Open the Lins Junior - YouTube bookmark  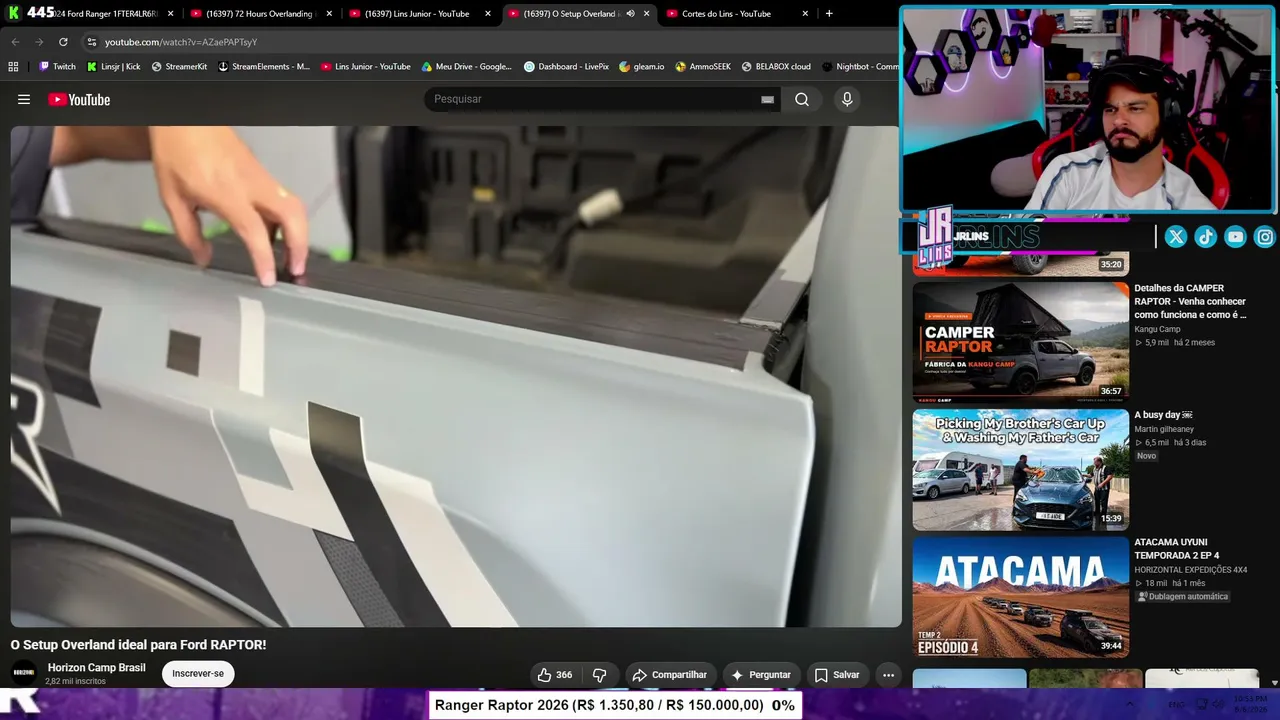click(x=365, y=67)
